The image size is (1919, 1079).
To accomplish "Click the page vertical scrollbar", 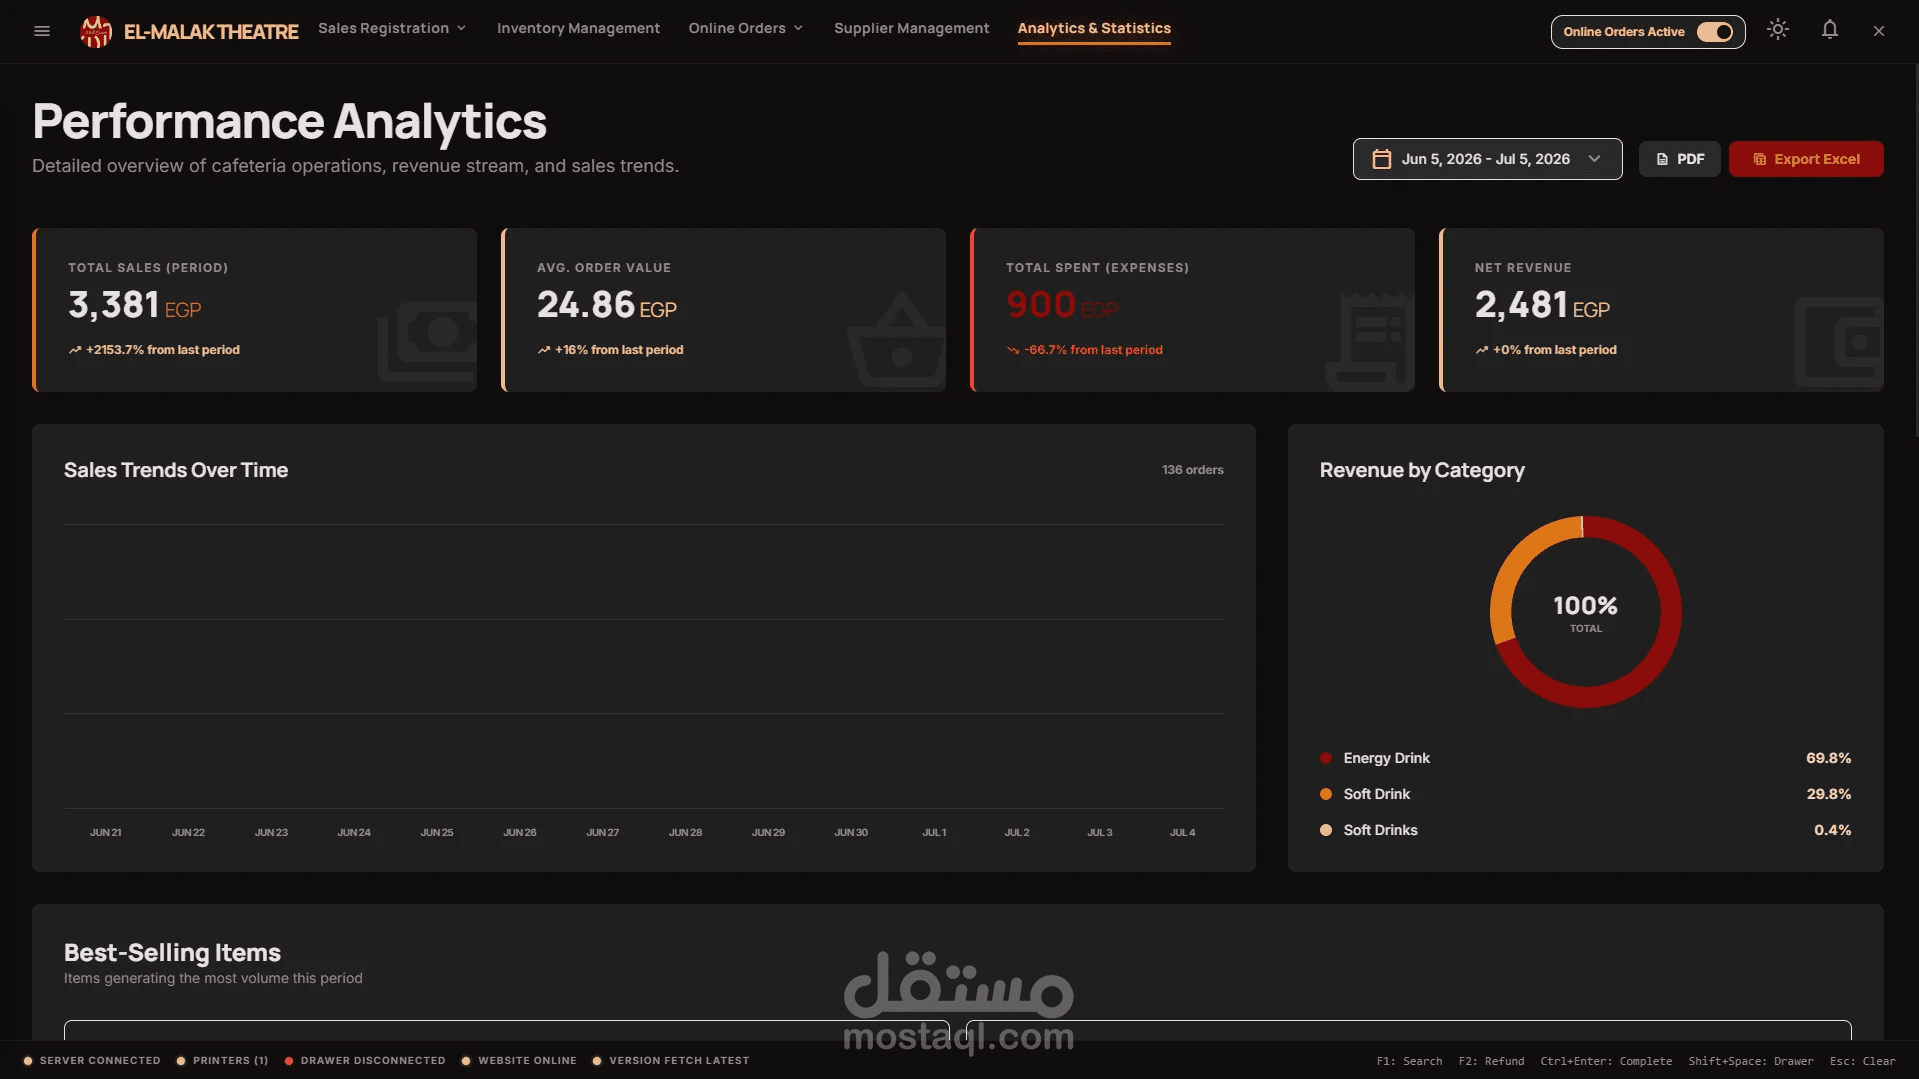I will (1915, 250).
